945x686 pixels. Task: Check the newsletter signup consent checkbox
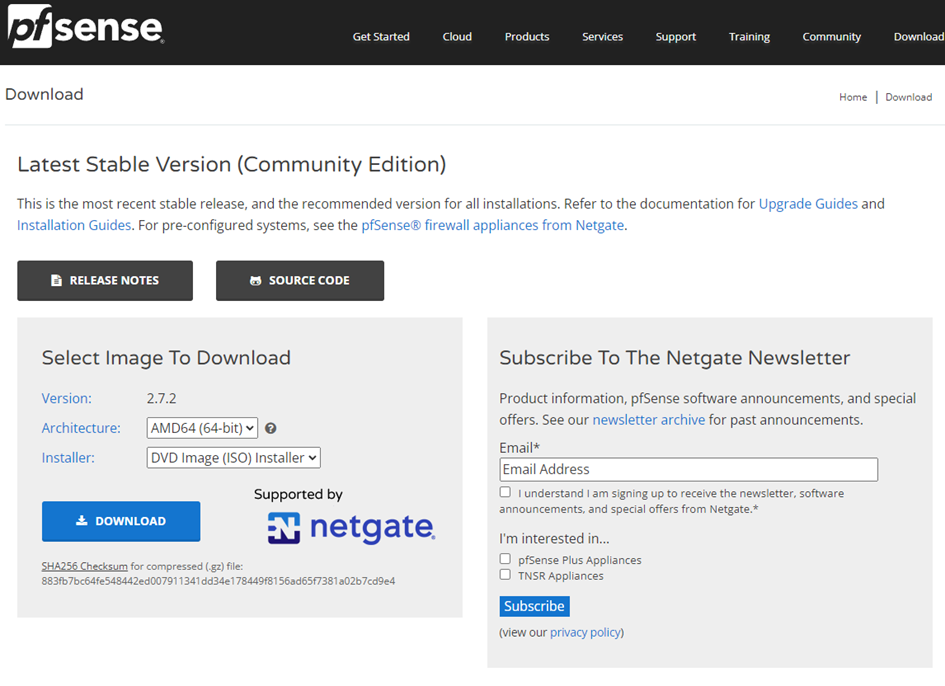click(505, 492)
